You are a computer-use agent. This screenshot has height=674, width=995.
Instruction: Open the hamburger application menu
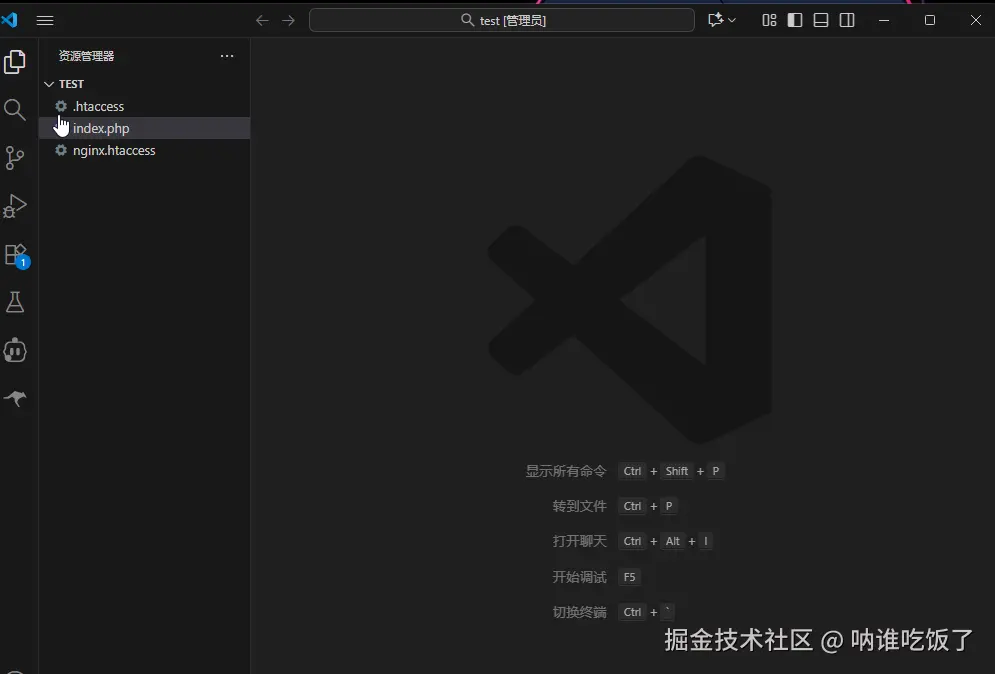pos(44,20)
